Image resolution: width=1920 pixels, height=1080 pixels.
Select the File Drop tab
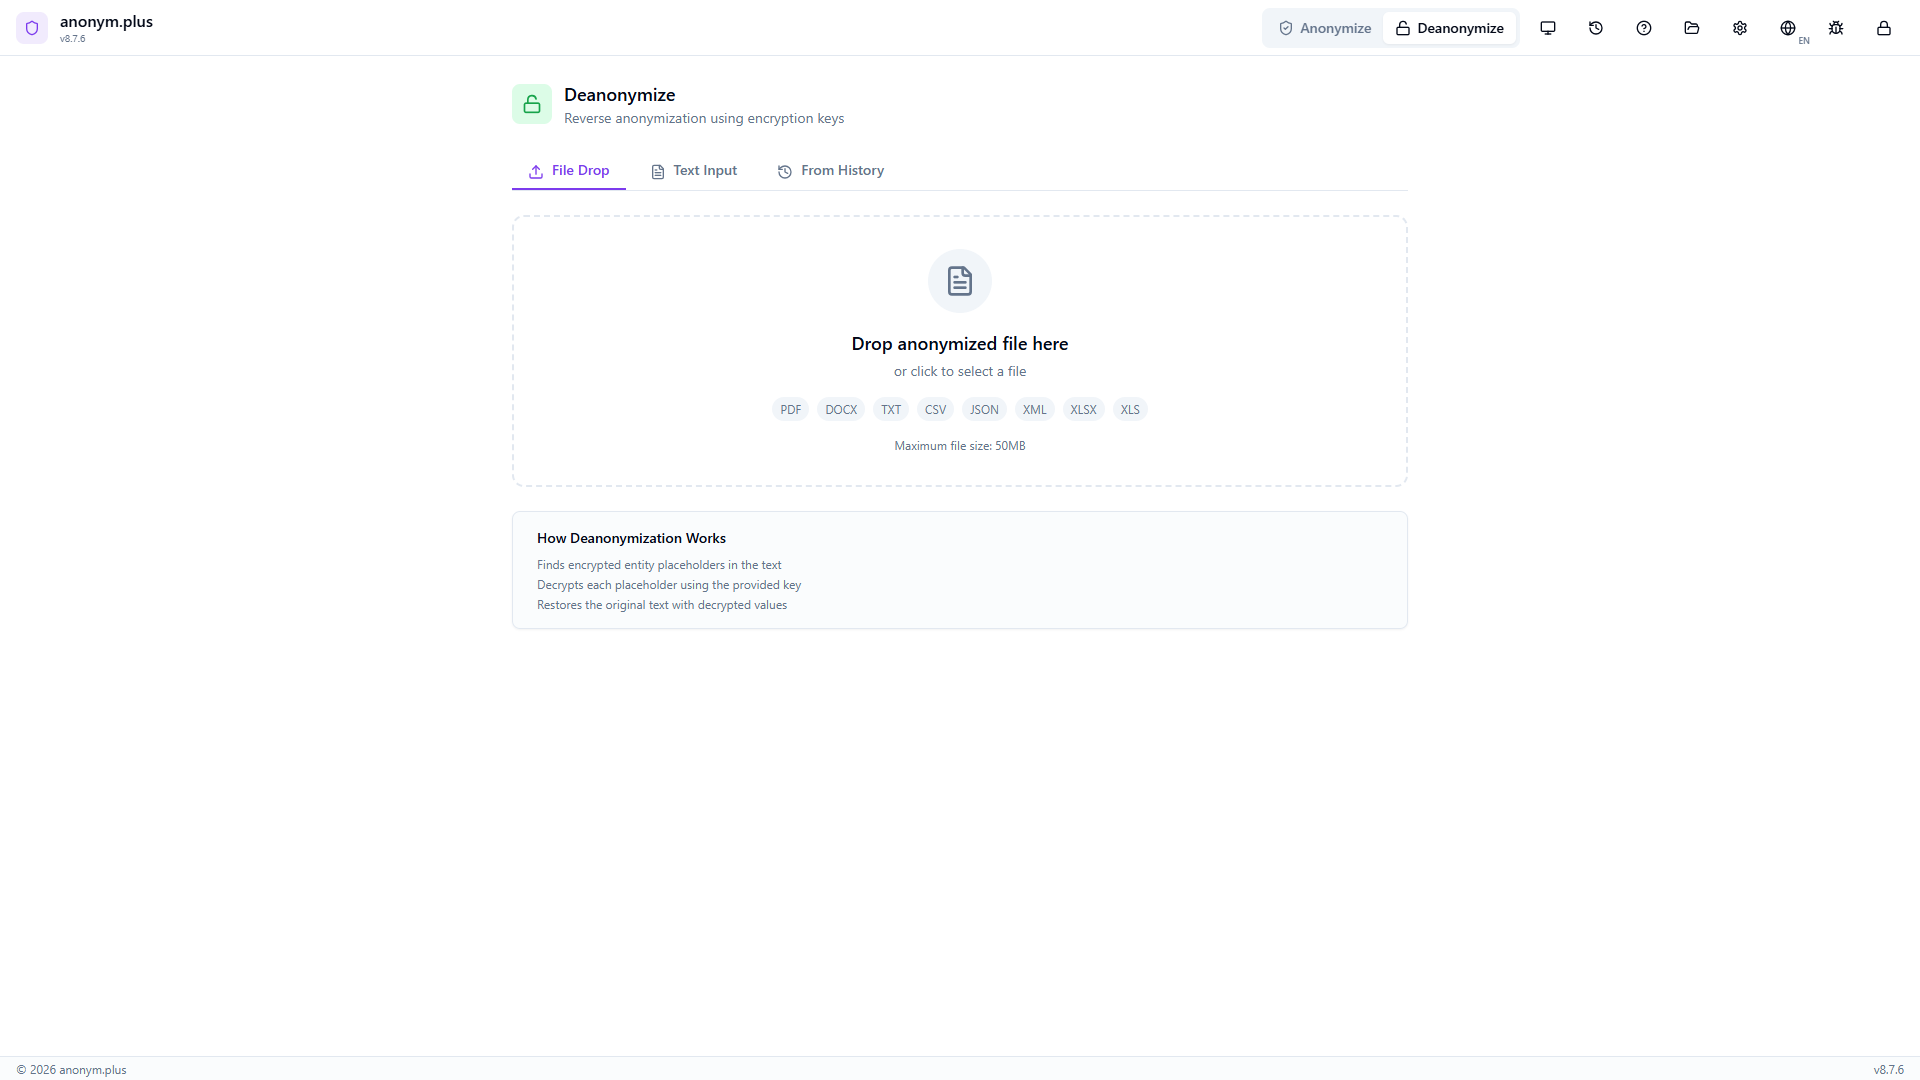[568, 170]
